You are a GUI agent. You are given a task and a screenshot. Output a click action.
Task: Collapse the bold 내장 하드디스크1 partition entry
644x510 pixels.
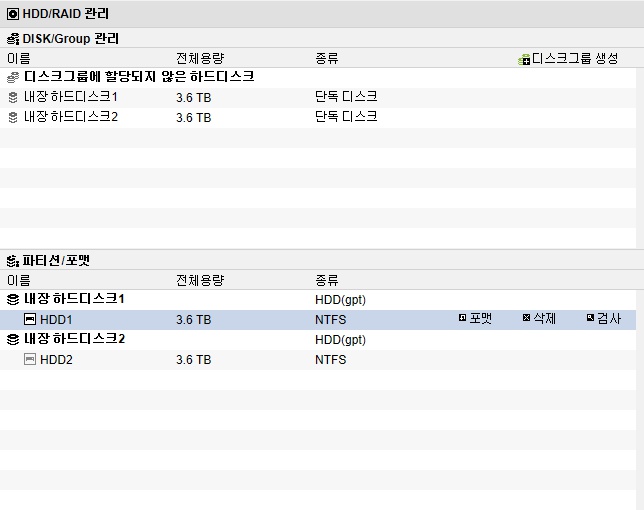(x=66, y=299)
